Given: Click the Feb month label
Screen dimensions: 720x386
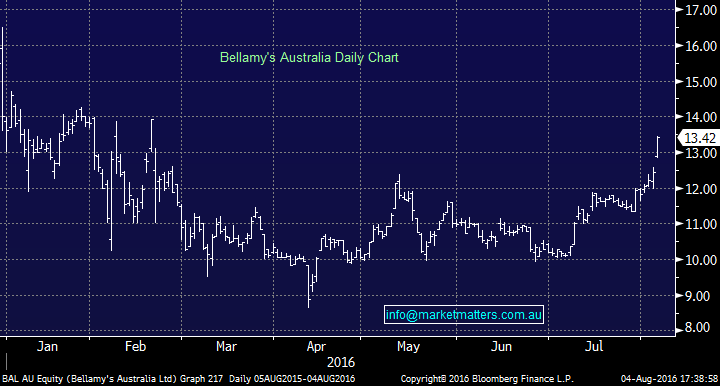Looking at the screenshot, I should pyautogui.click(x=135, y=346).
